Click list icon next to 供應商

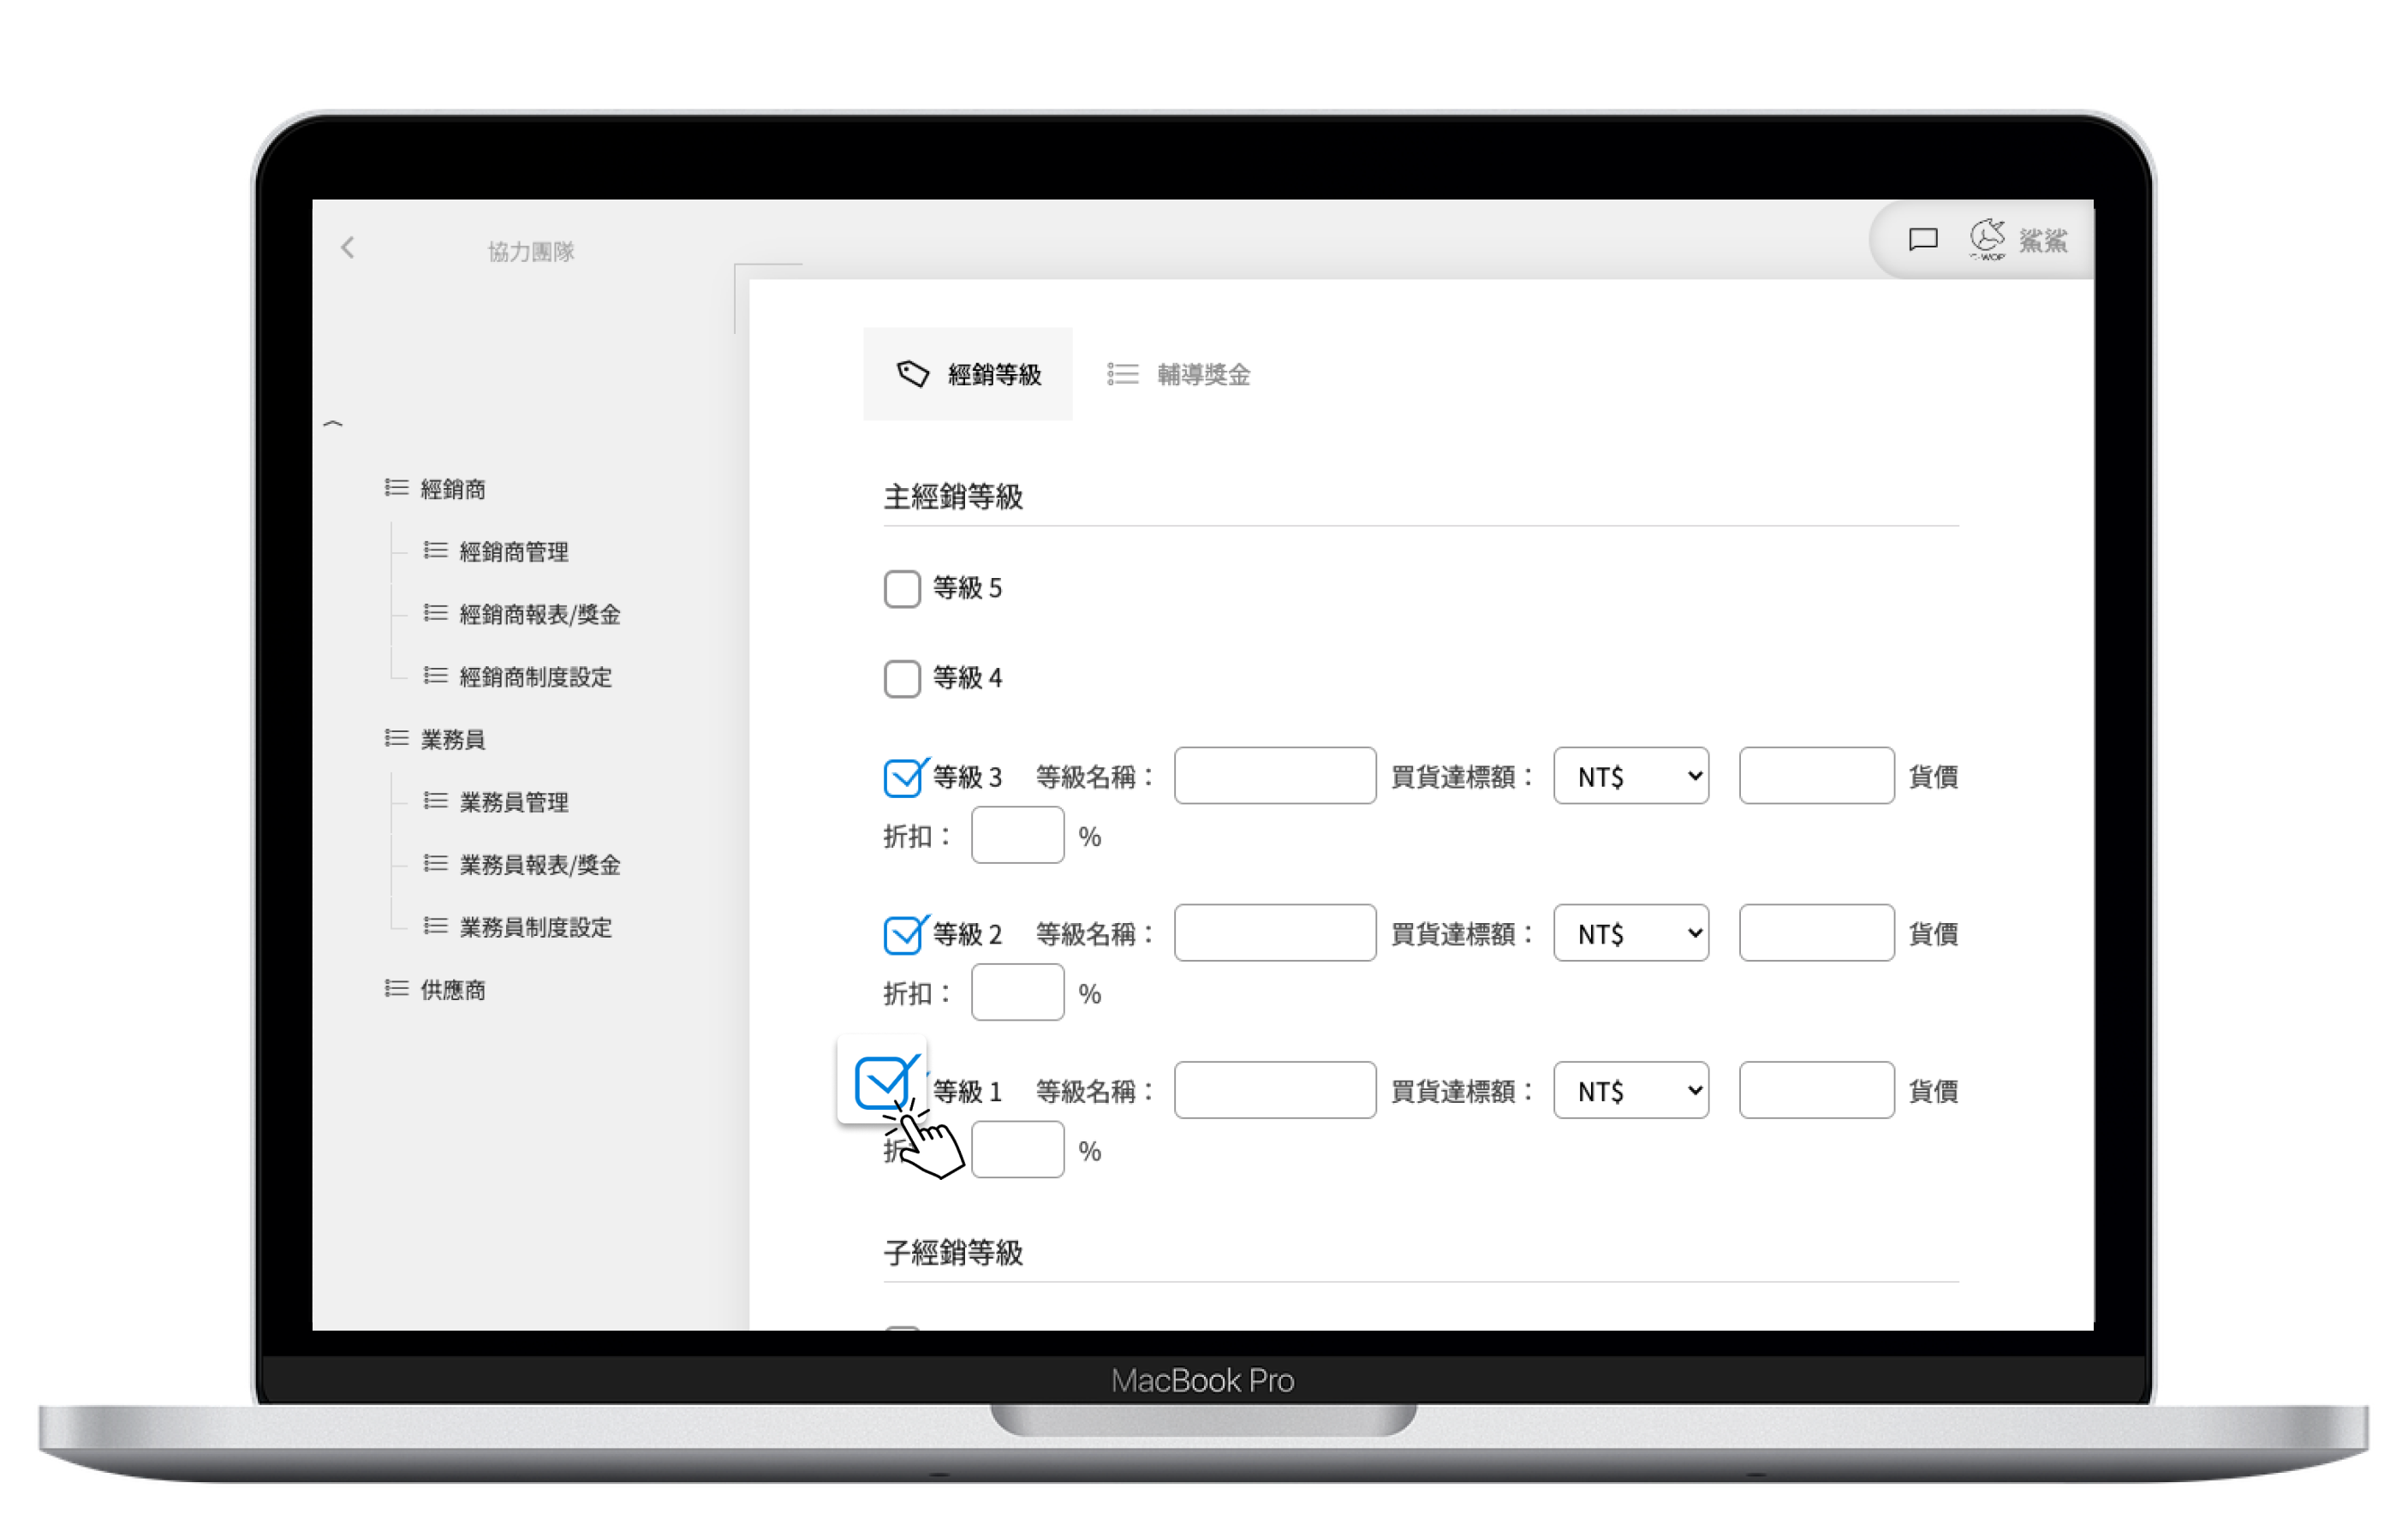tap(397, 989)
